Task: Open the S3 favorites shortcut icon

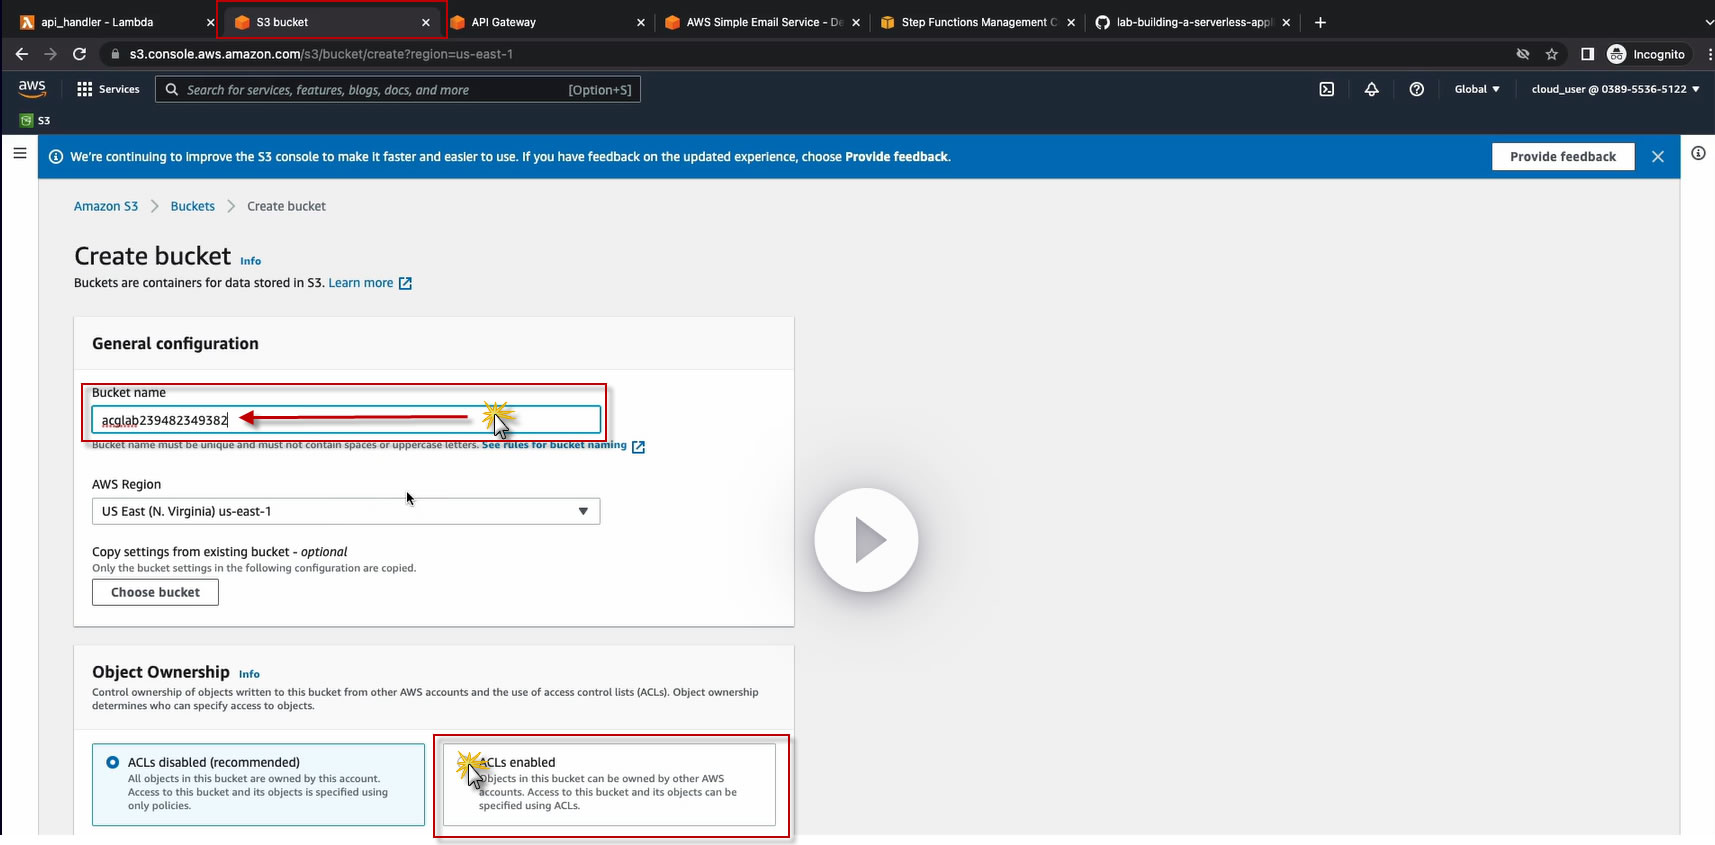Action: 27,120
